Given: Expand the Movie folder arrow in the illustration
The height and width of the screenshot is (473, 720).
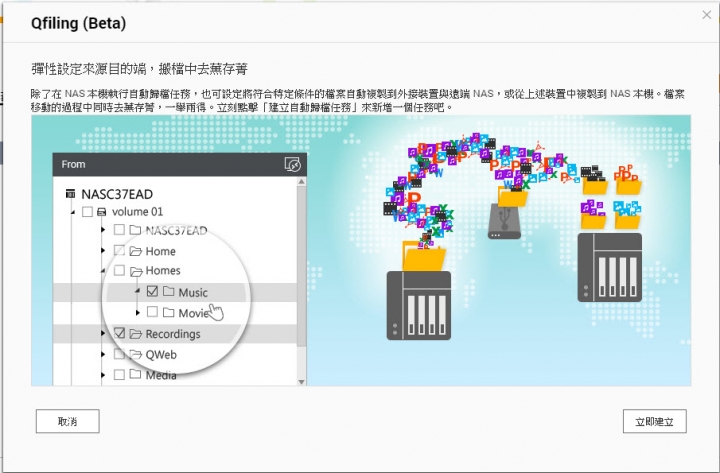Looking at the screenshot, I should click(x=137, y=313).
